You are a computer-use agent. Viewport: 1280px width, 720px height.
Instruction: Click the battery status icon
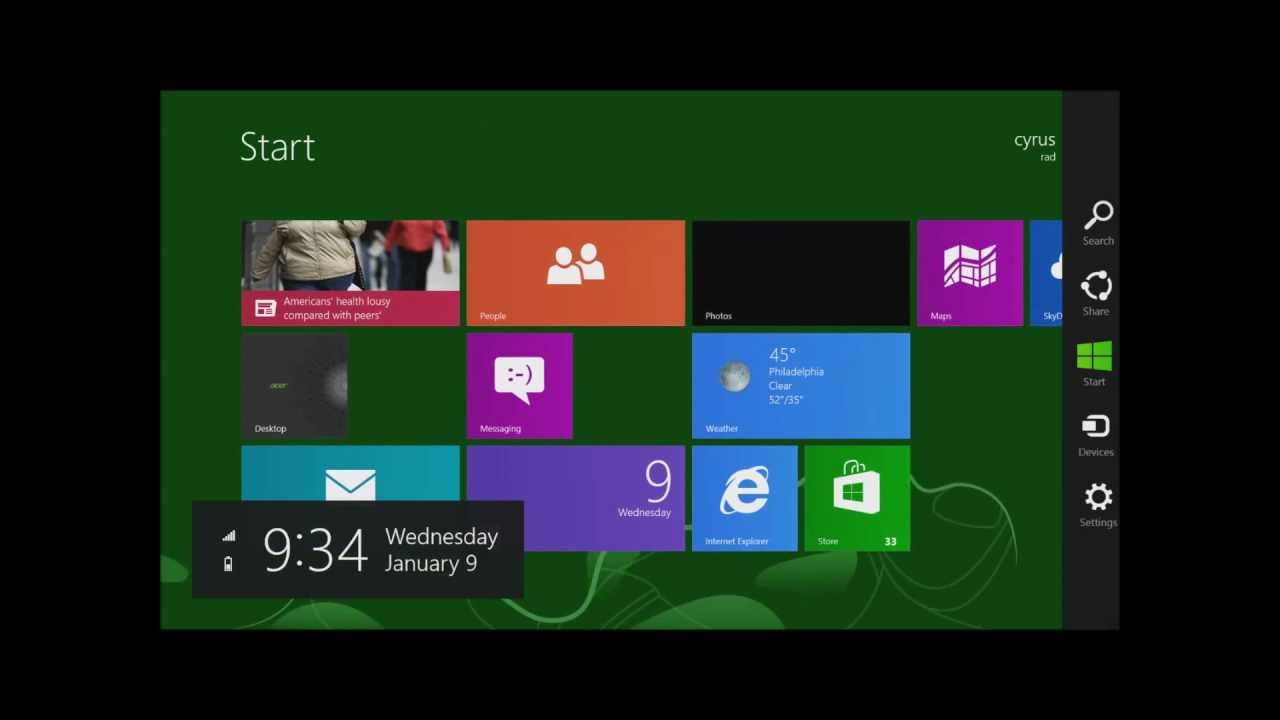(228, 564)
